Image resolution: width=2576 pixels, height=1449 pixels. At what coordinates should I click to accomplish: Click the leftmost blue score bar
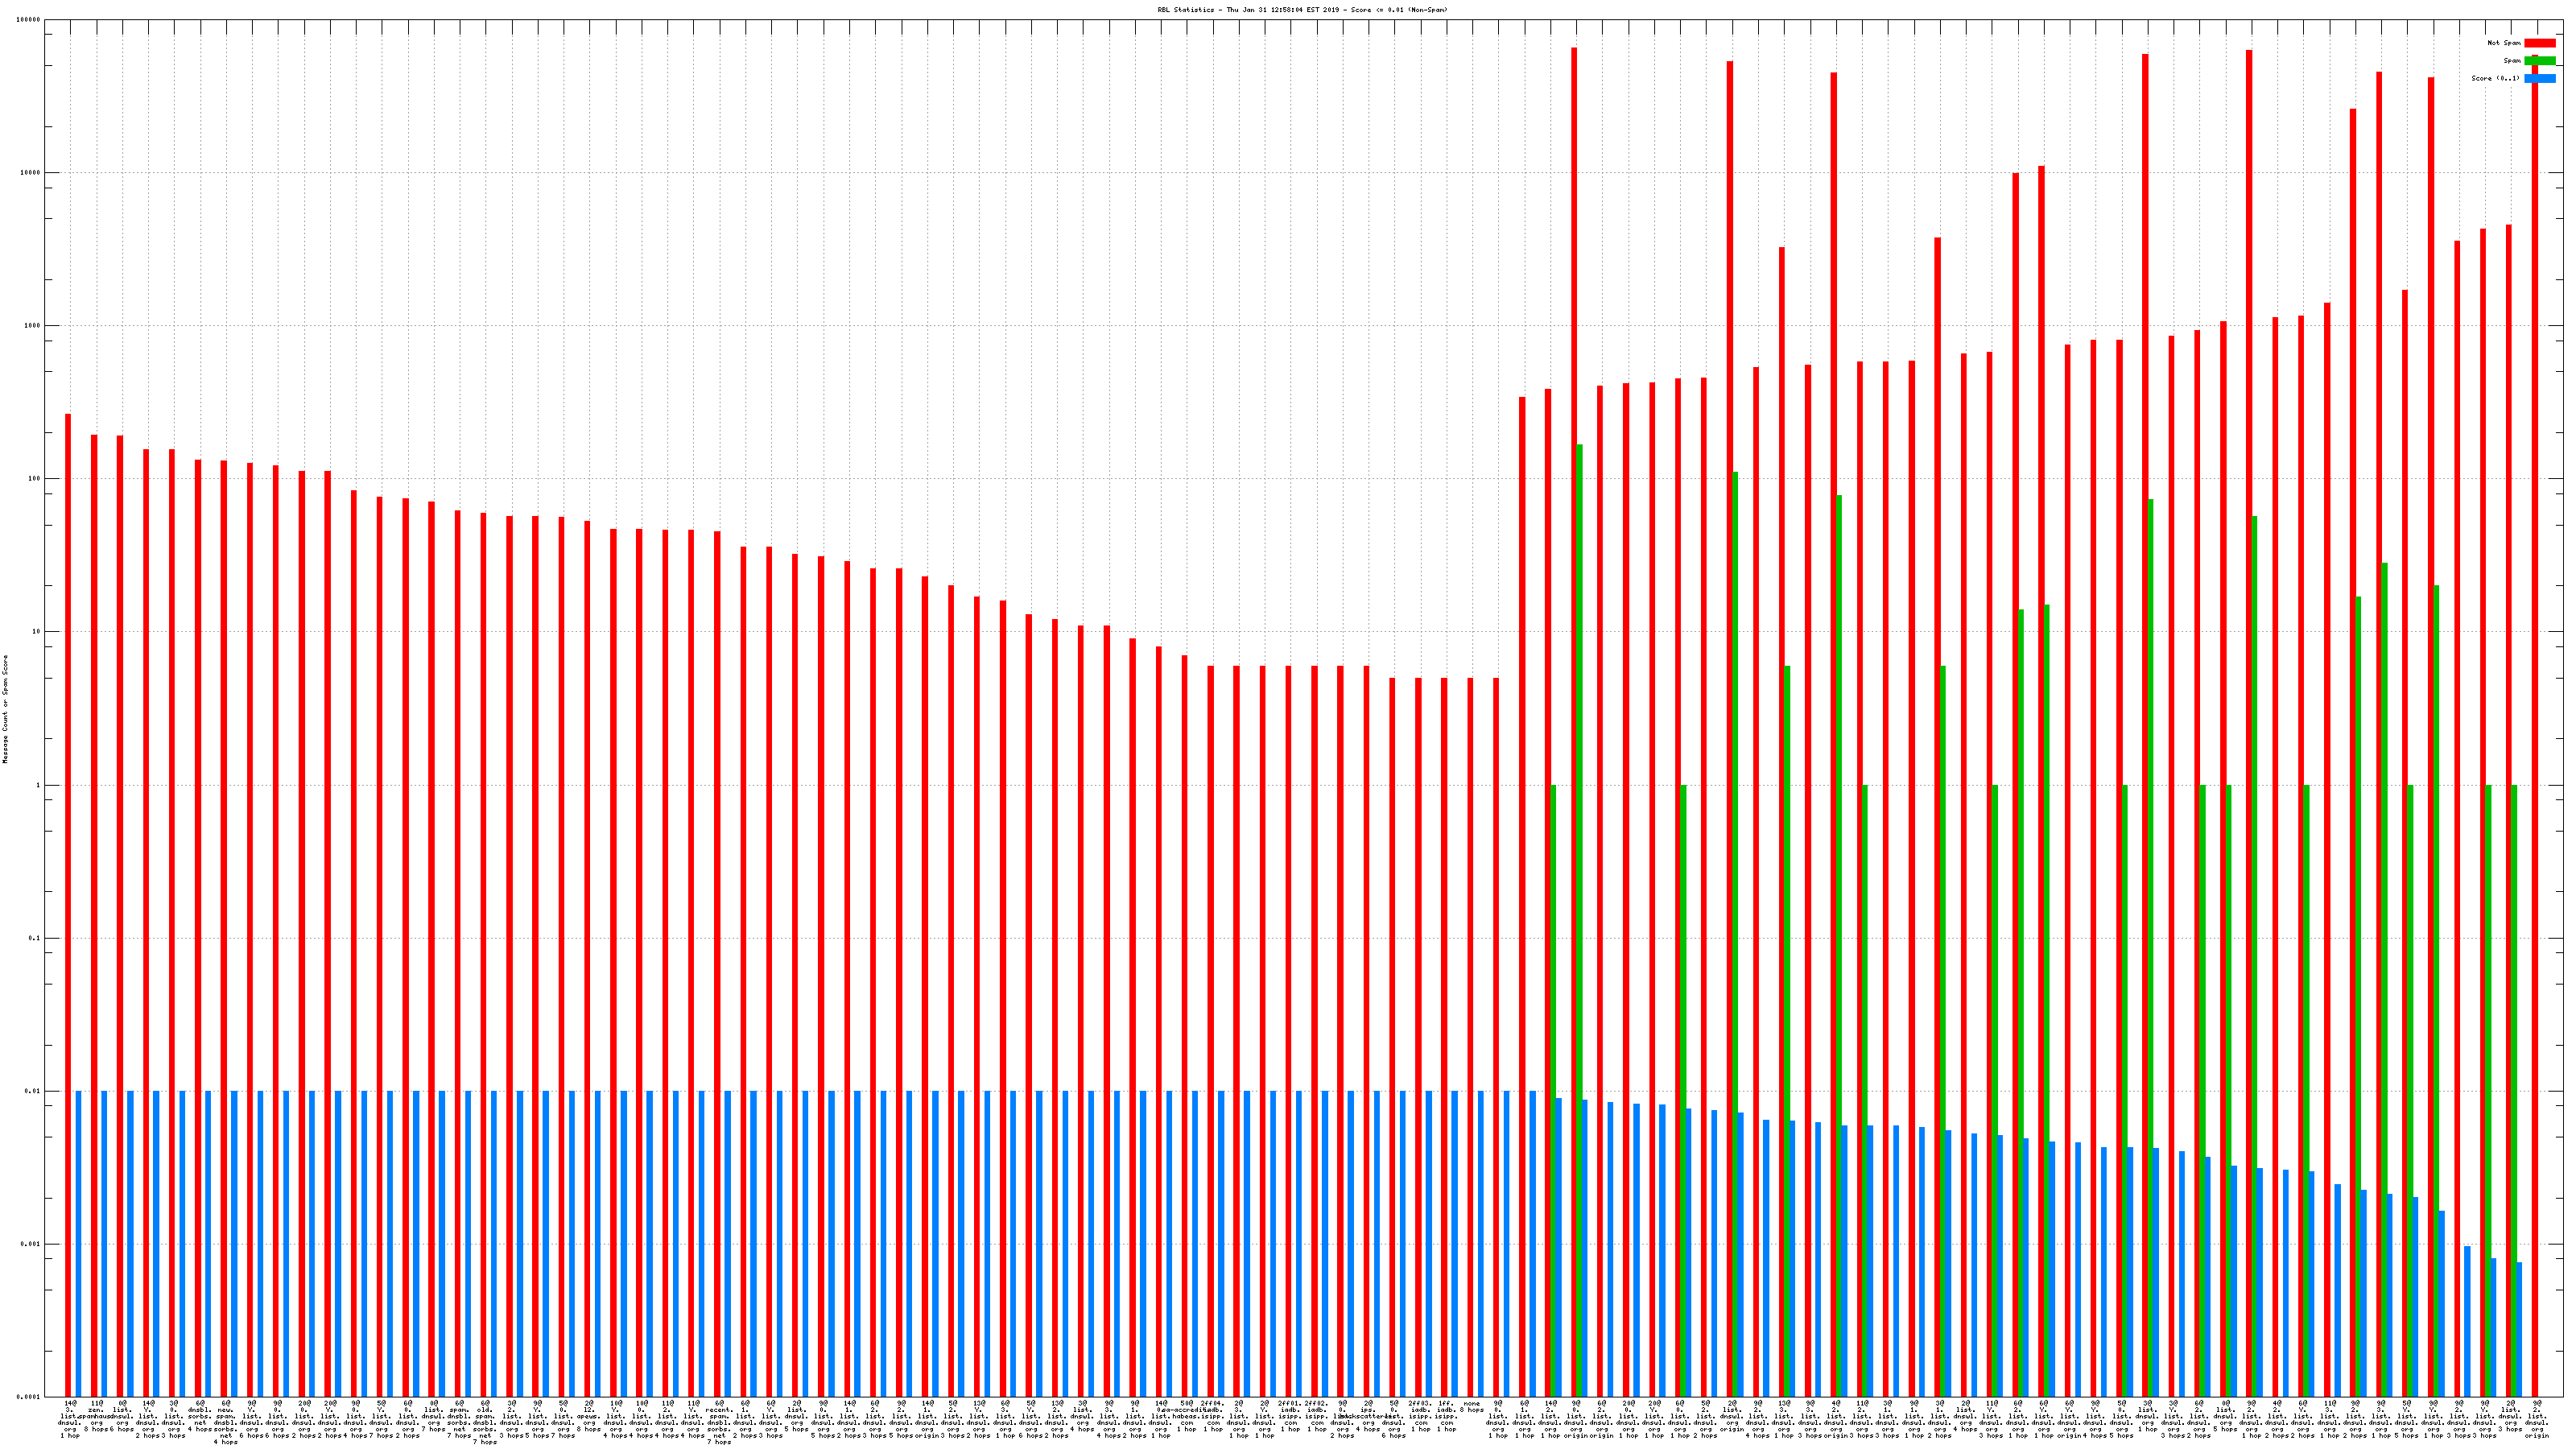pyautogui.click(x=79, y=1240)
